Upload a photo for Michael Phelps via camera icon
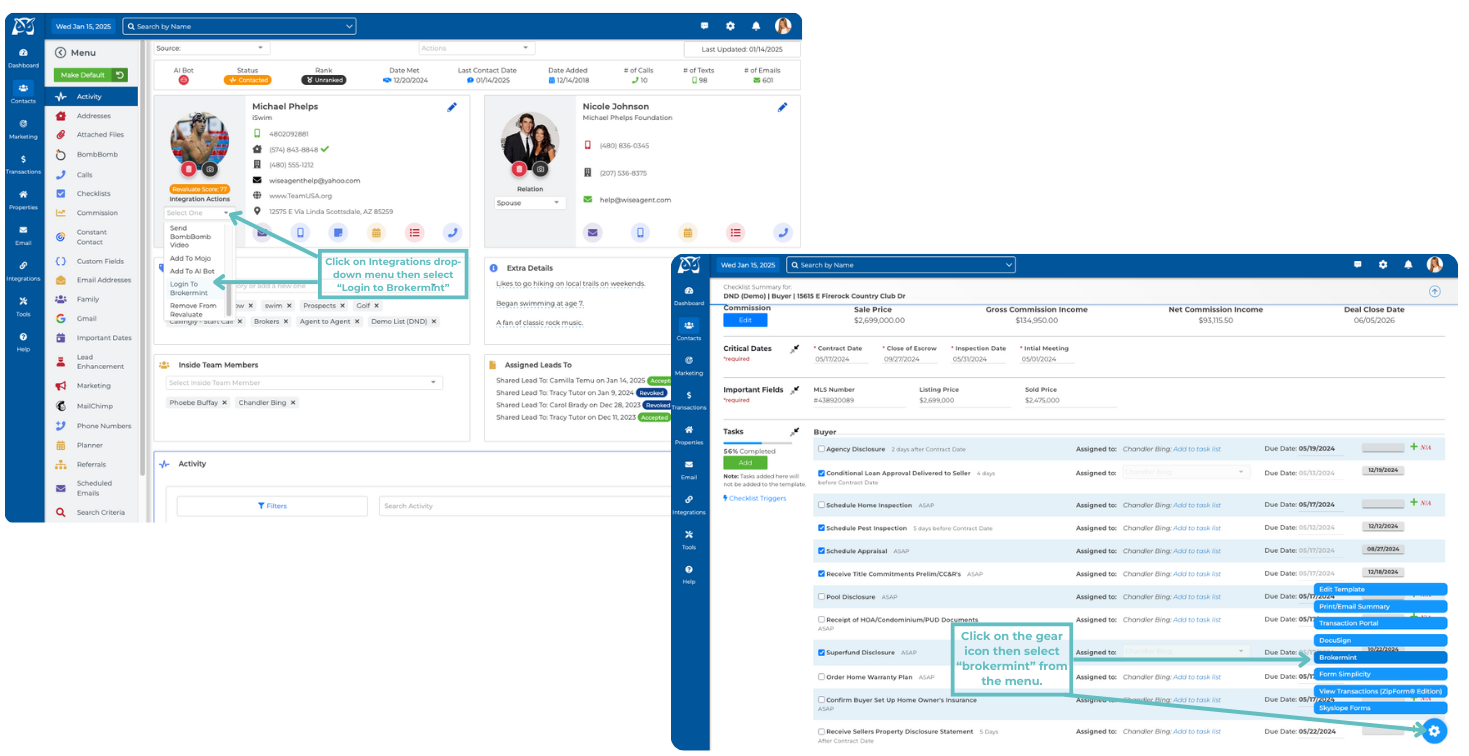Viewport: 1469px width, 756px height. [x=210, y=170]
